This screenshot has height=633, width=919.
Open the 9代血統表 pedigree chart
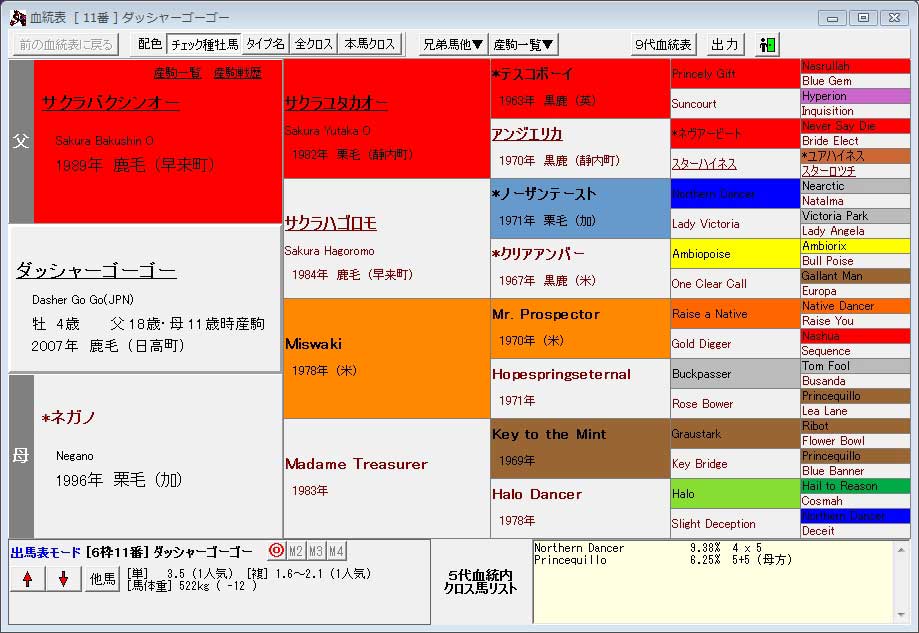pyautogui.click(x=664, y=45)
